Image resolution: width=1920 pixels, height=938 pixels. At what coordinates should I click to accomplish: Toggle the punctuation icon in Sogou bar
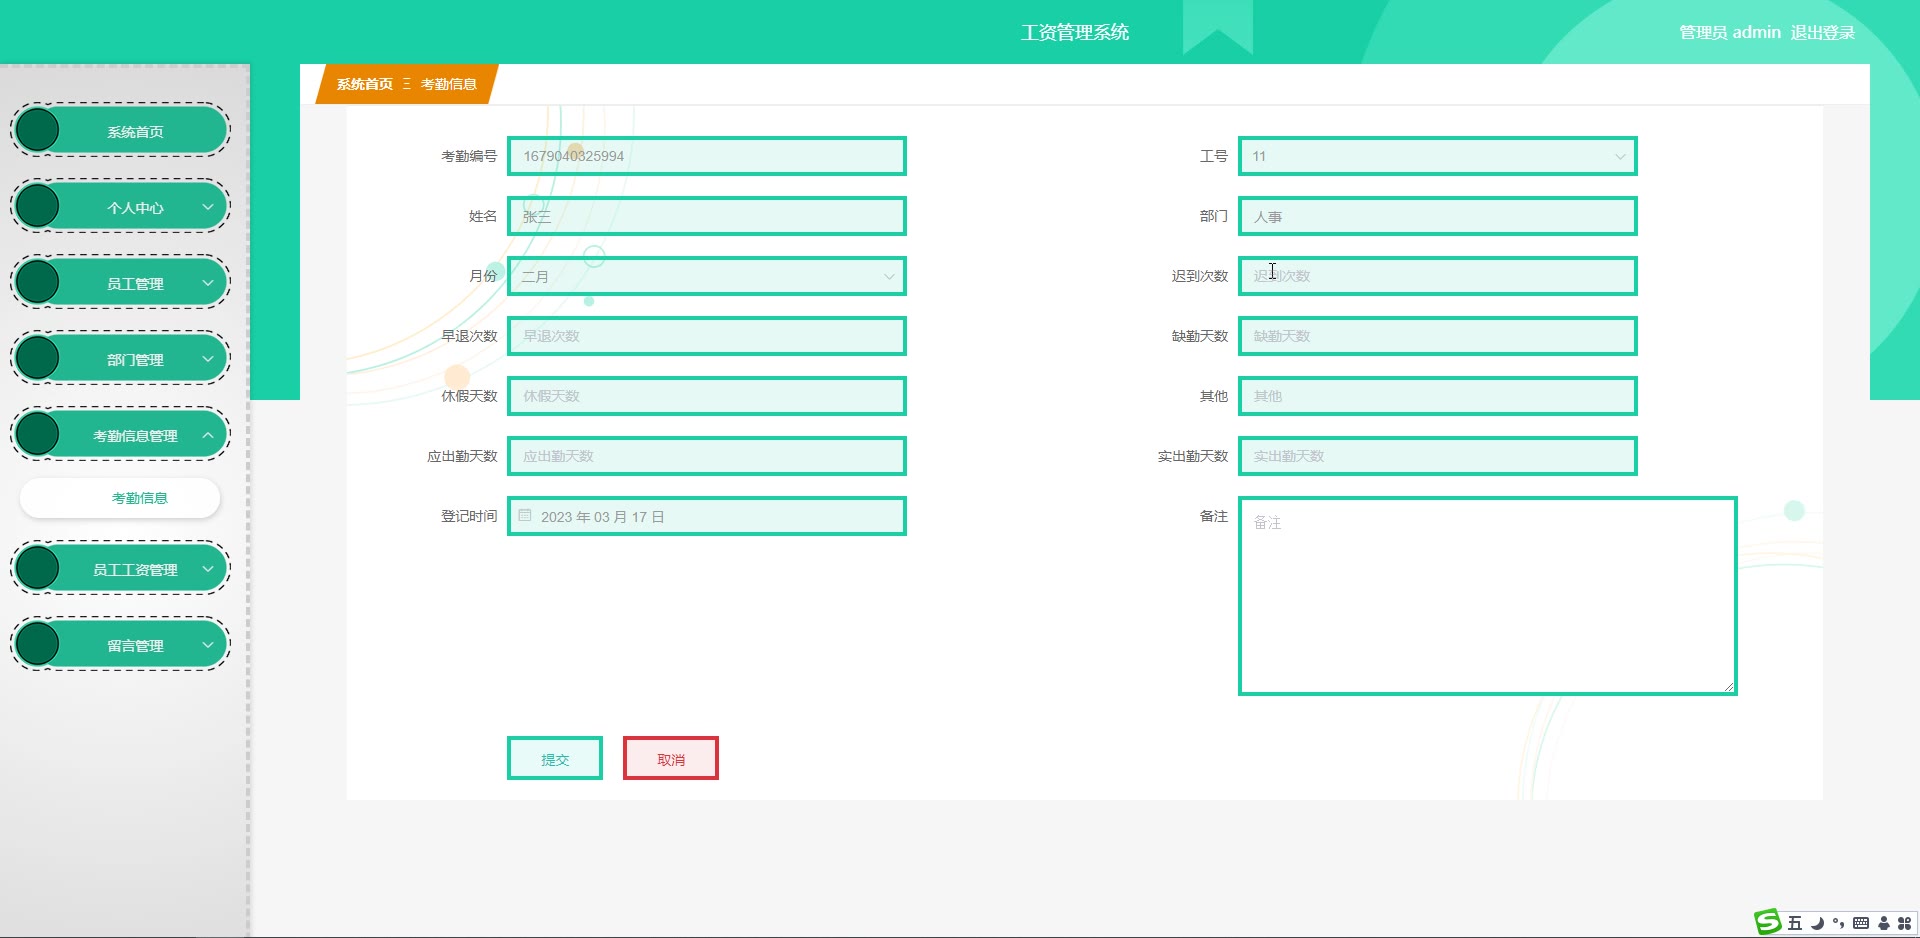(x=1838, y=923)
